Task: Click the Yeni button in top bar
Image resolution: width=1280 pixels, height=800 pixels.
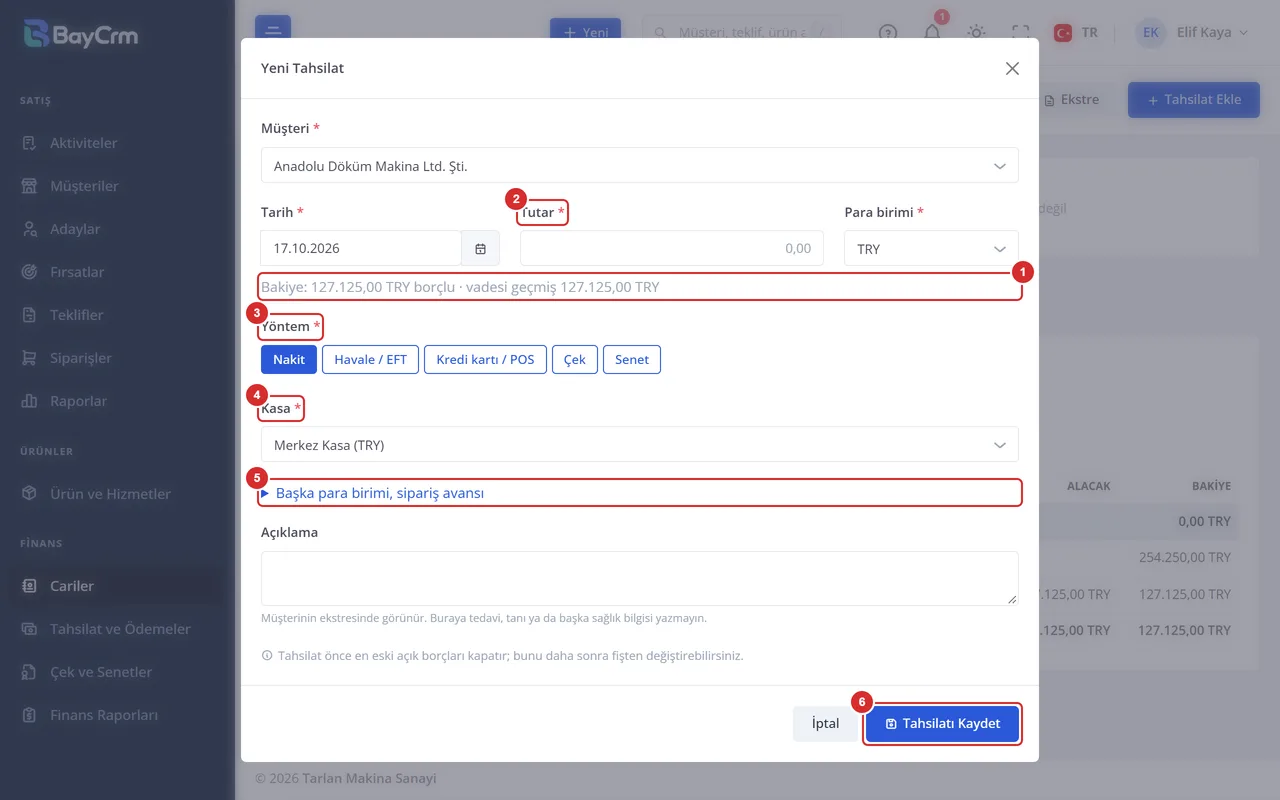Action: [x=585, y=32]
